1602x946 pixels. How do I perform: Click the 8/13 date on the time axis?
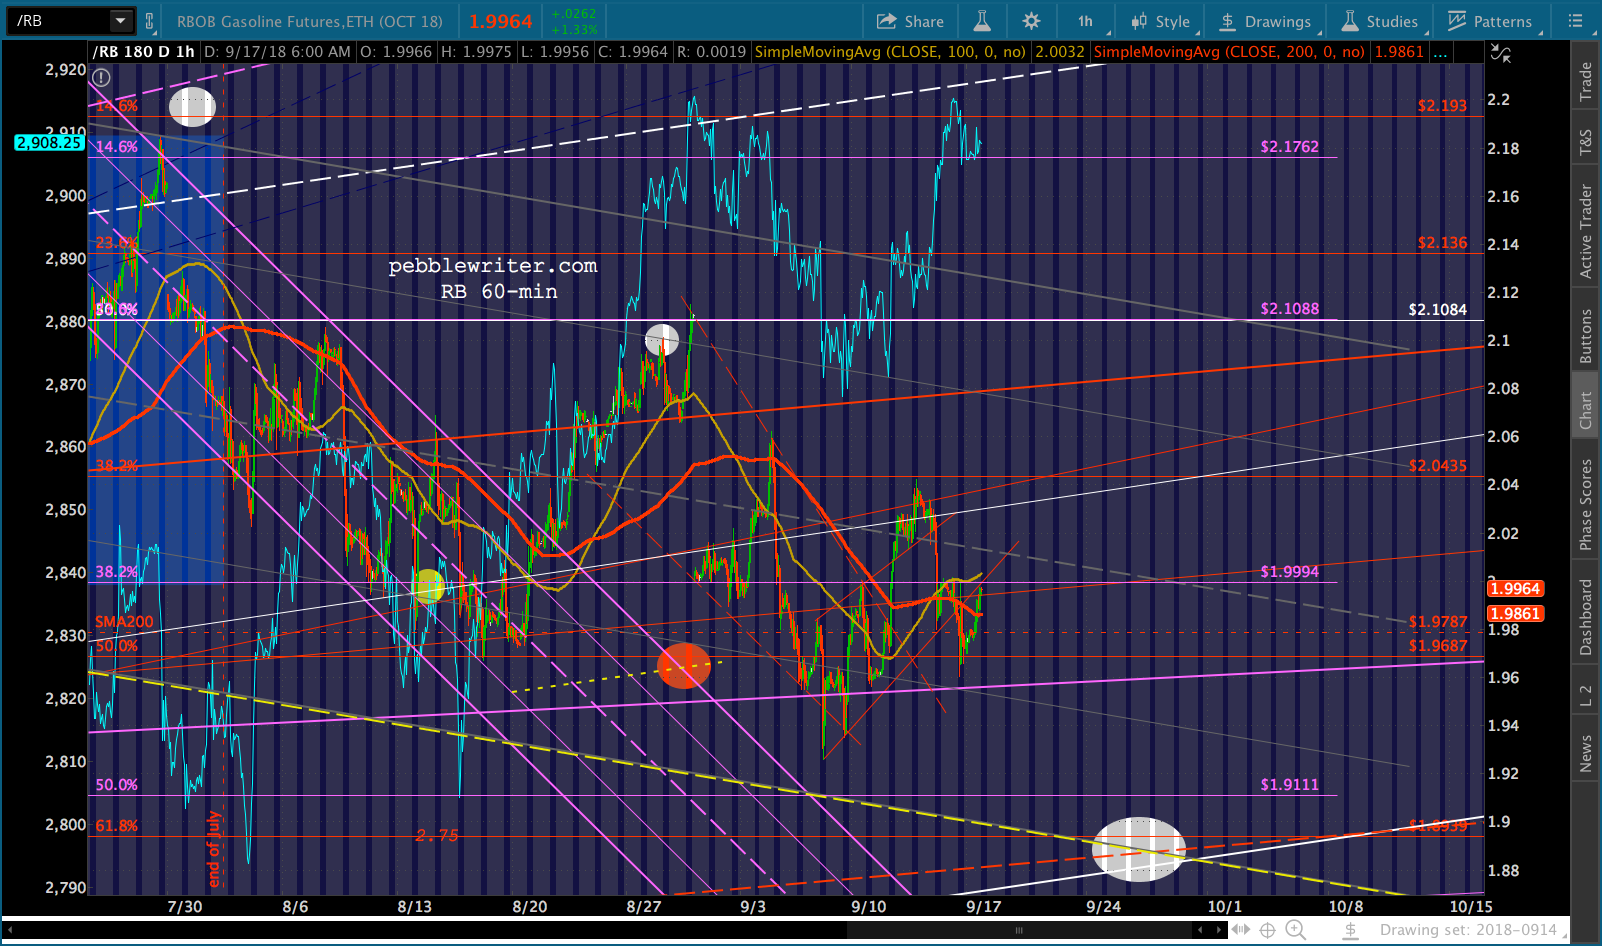coord(414,907)
